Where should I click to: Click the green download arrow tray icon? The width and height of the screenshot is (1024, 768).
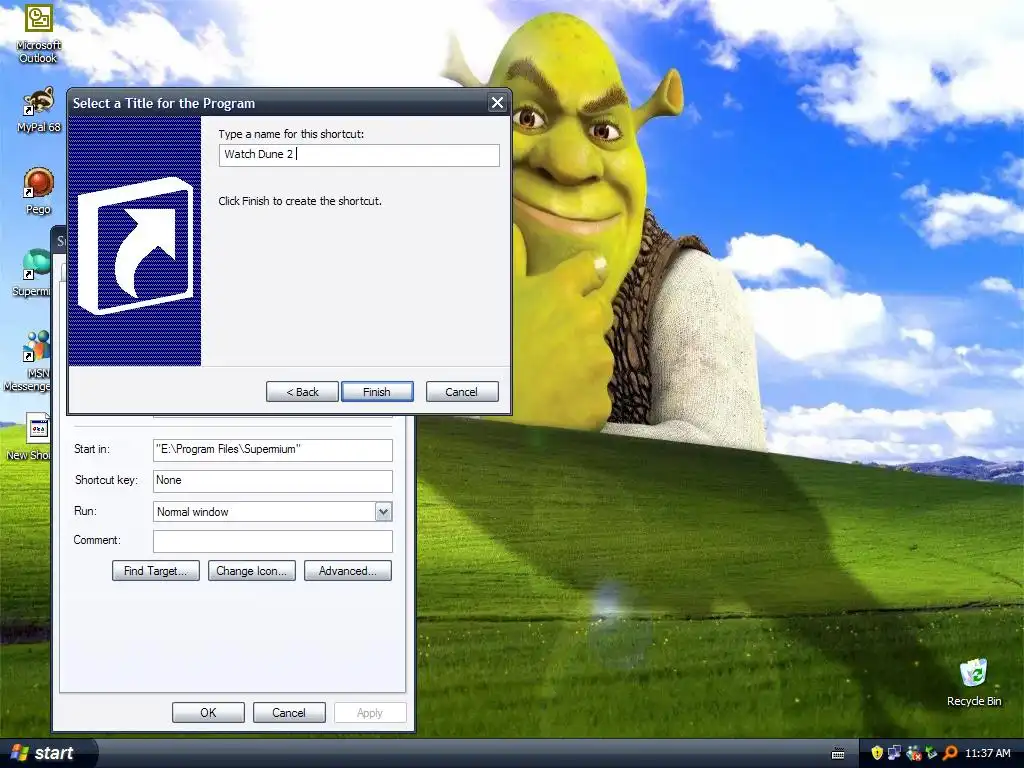coord(931,753)
